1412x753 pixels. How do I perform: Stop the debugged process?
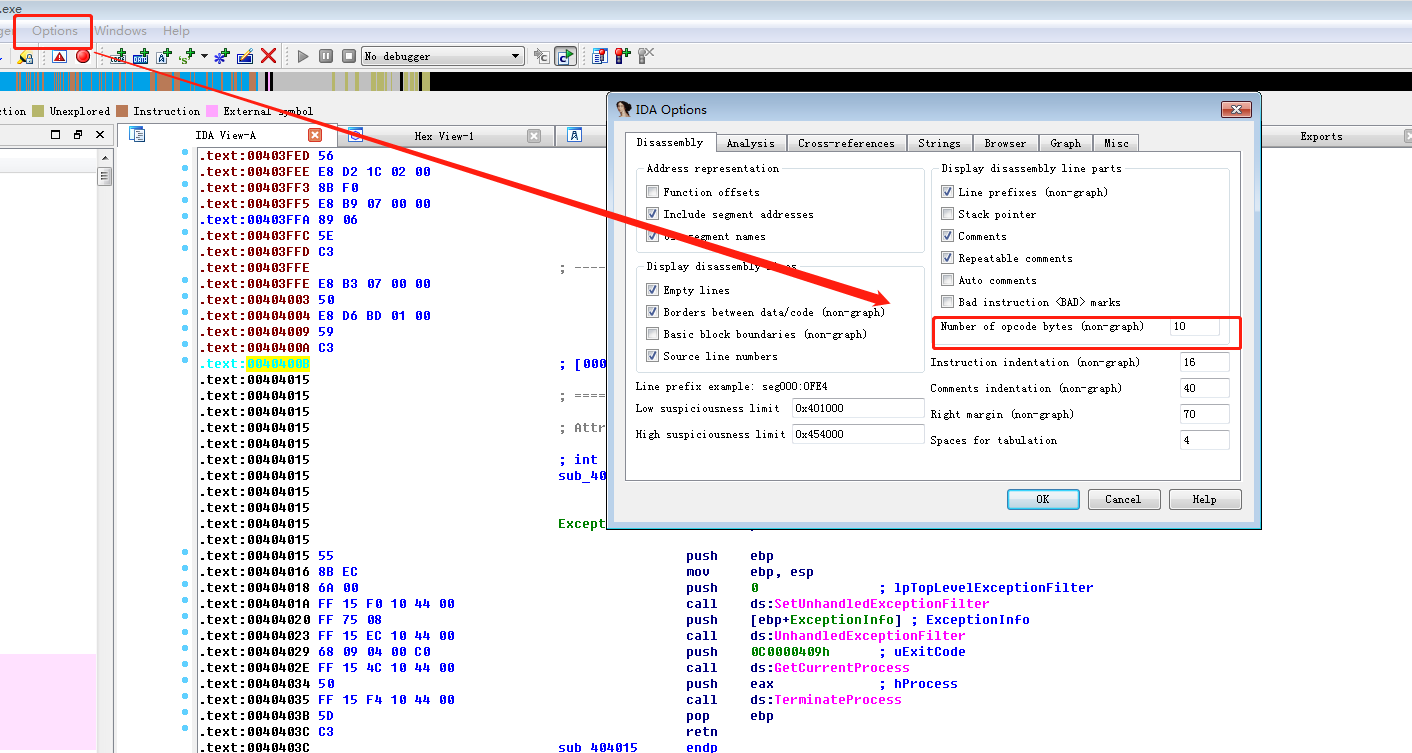[x=349, y=56]
